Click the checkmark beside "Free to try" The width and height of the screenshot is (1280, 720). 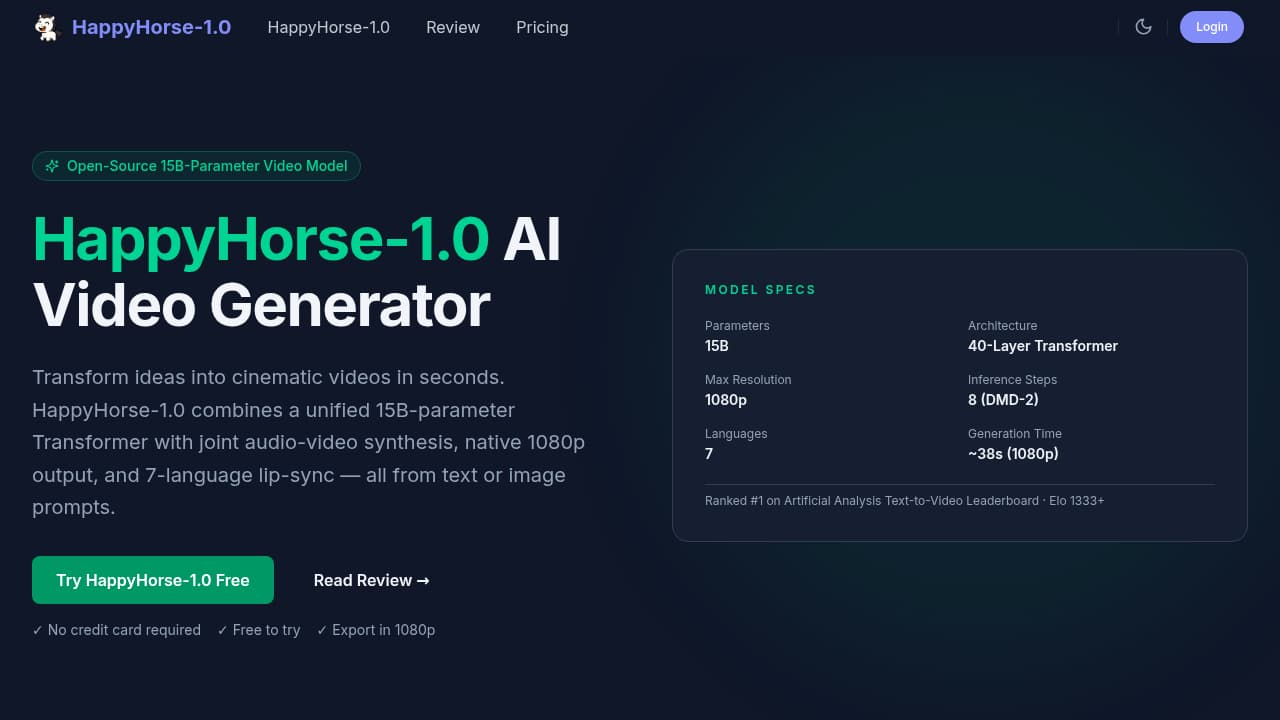[x=222, y=630]
